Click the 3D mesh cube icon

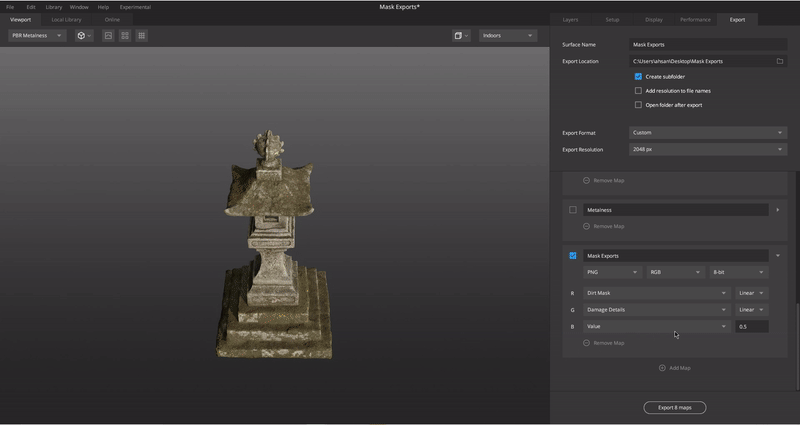coord(81,35)
